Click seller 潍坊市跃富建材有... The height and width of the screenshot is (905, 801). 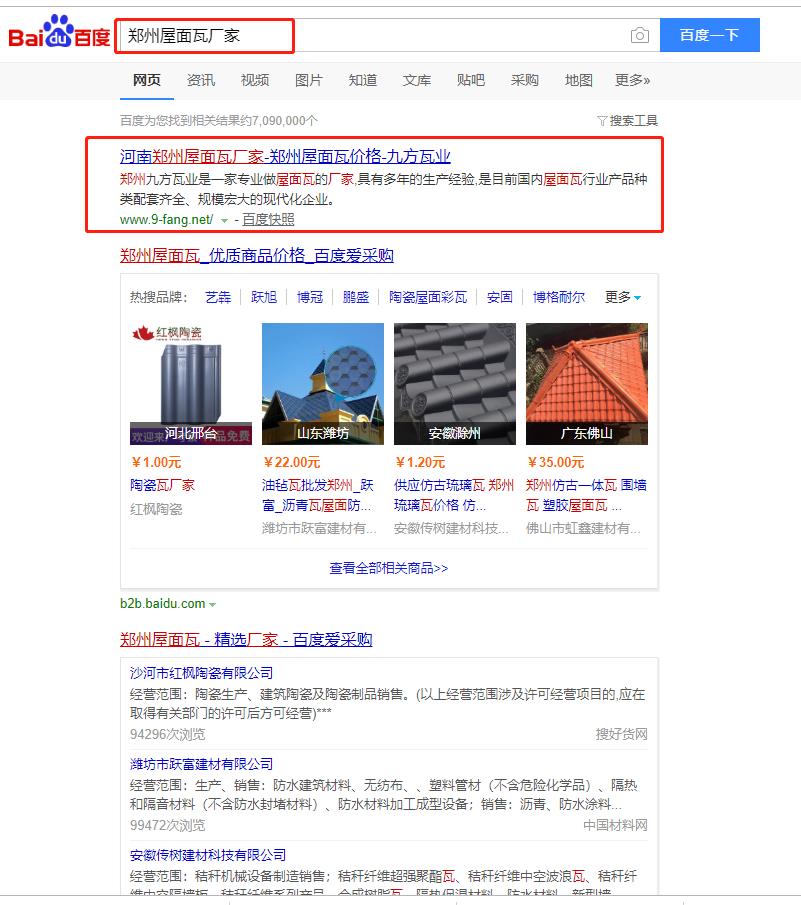[x=319, y=528]
